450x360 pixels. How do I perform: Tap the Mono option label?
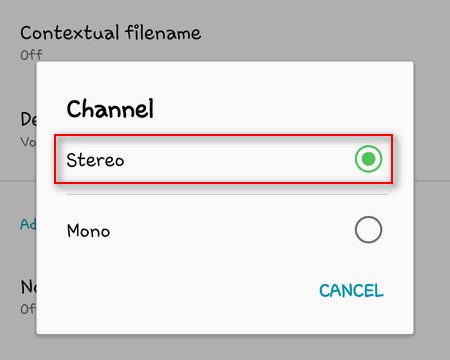[x=88, y=231]
